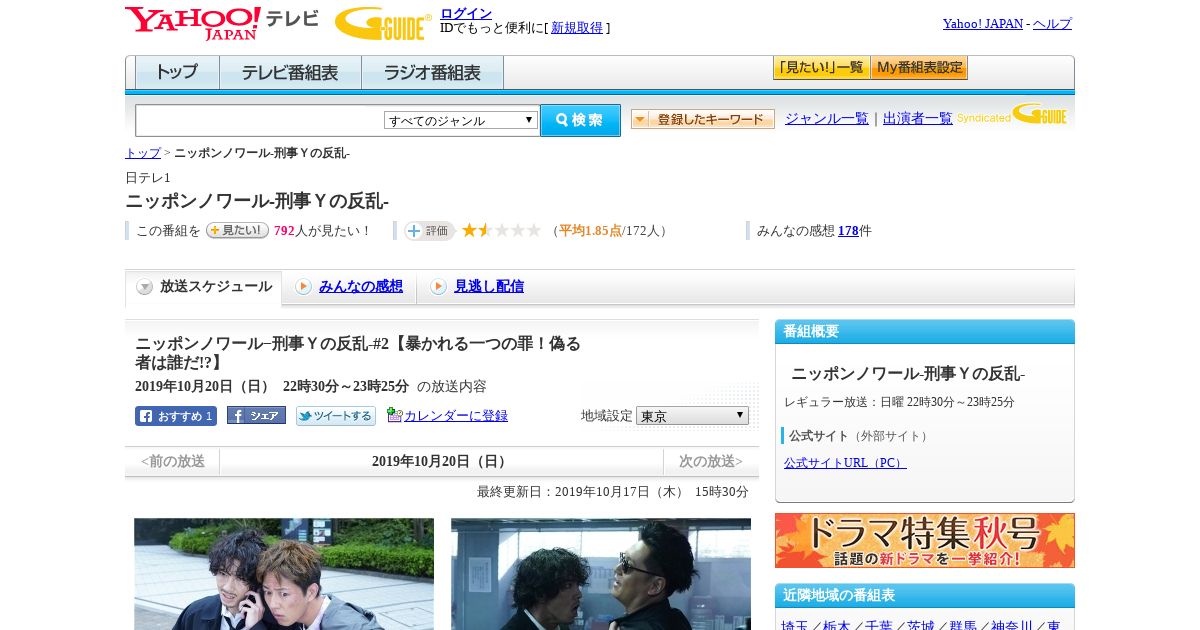Click the 評価 plus rating button
The width and height of the screenshot is (1200, 630).
tap(429, 230)
